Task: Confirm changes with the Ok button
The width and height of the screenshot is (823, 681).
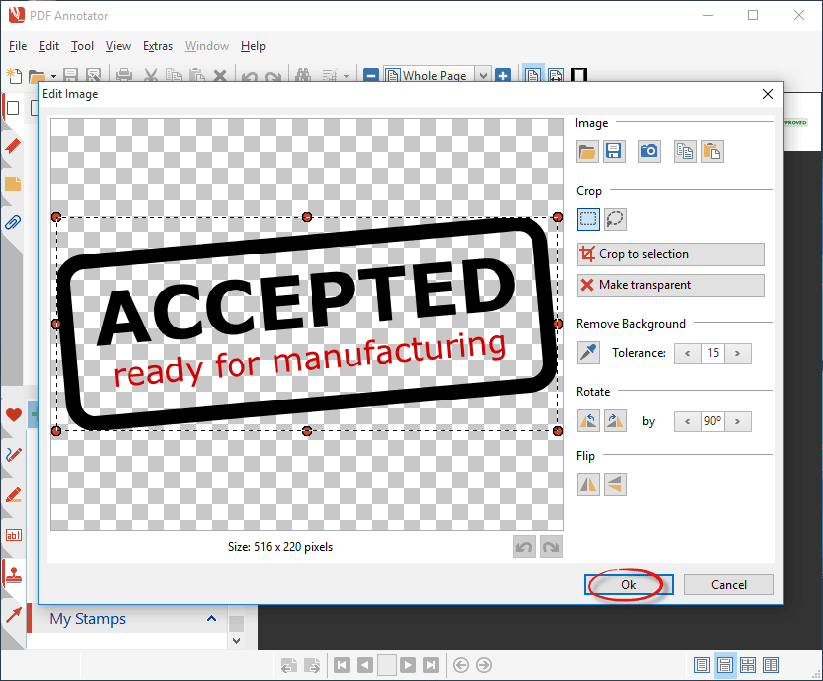Action: pos(627,585)
